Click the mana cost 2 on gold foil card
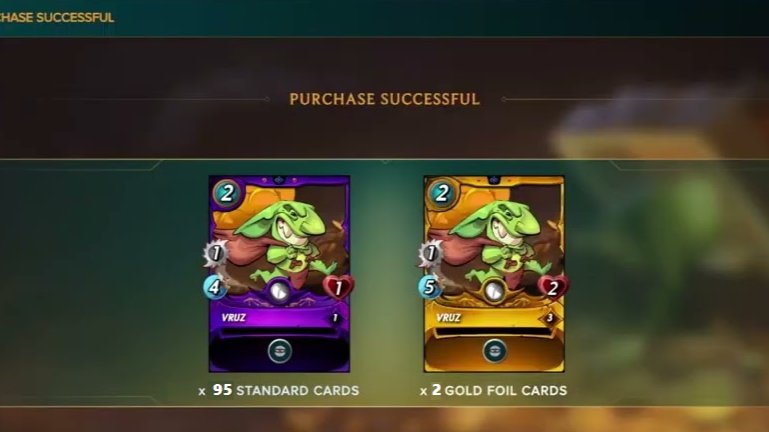The height and width of the screenshot is (432, 769). click(441, 193)
